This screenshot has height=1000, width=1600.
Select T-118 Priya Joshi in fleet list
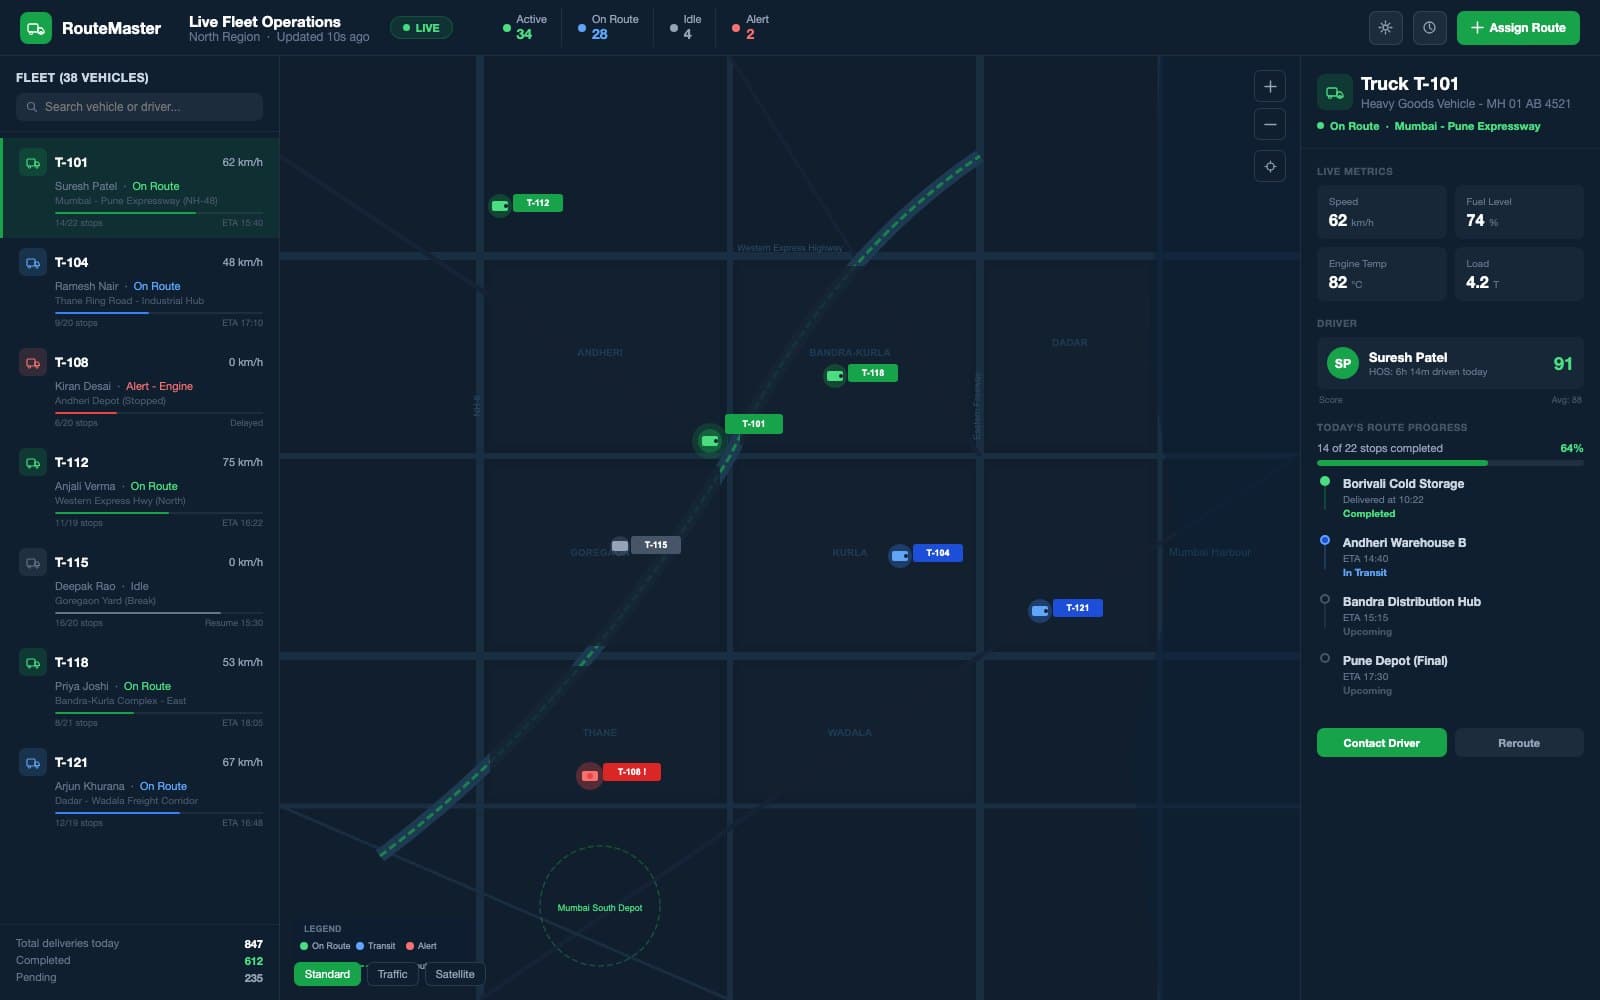click(x=140, y=688)
